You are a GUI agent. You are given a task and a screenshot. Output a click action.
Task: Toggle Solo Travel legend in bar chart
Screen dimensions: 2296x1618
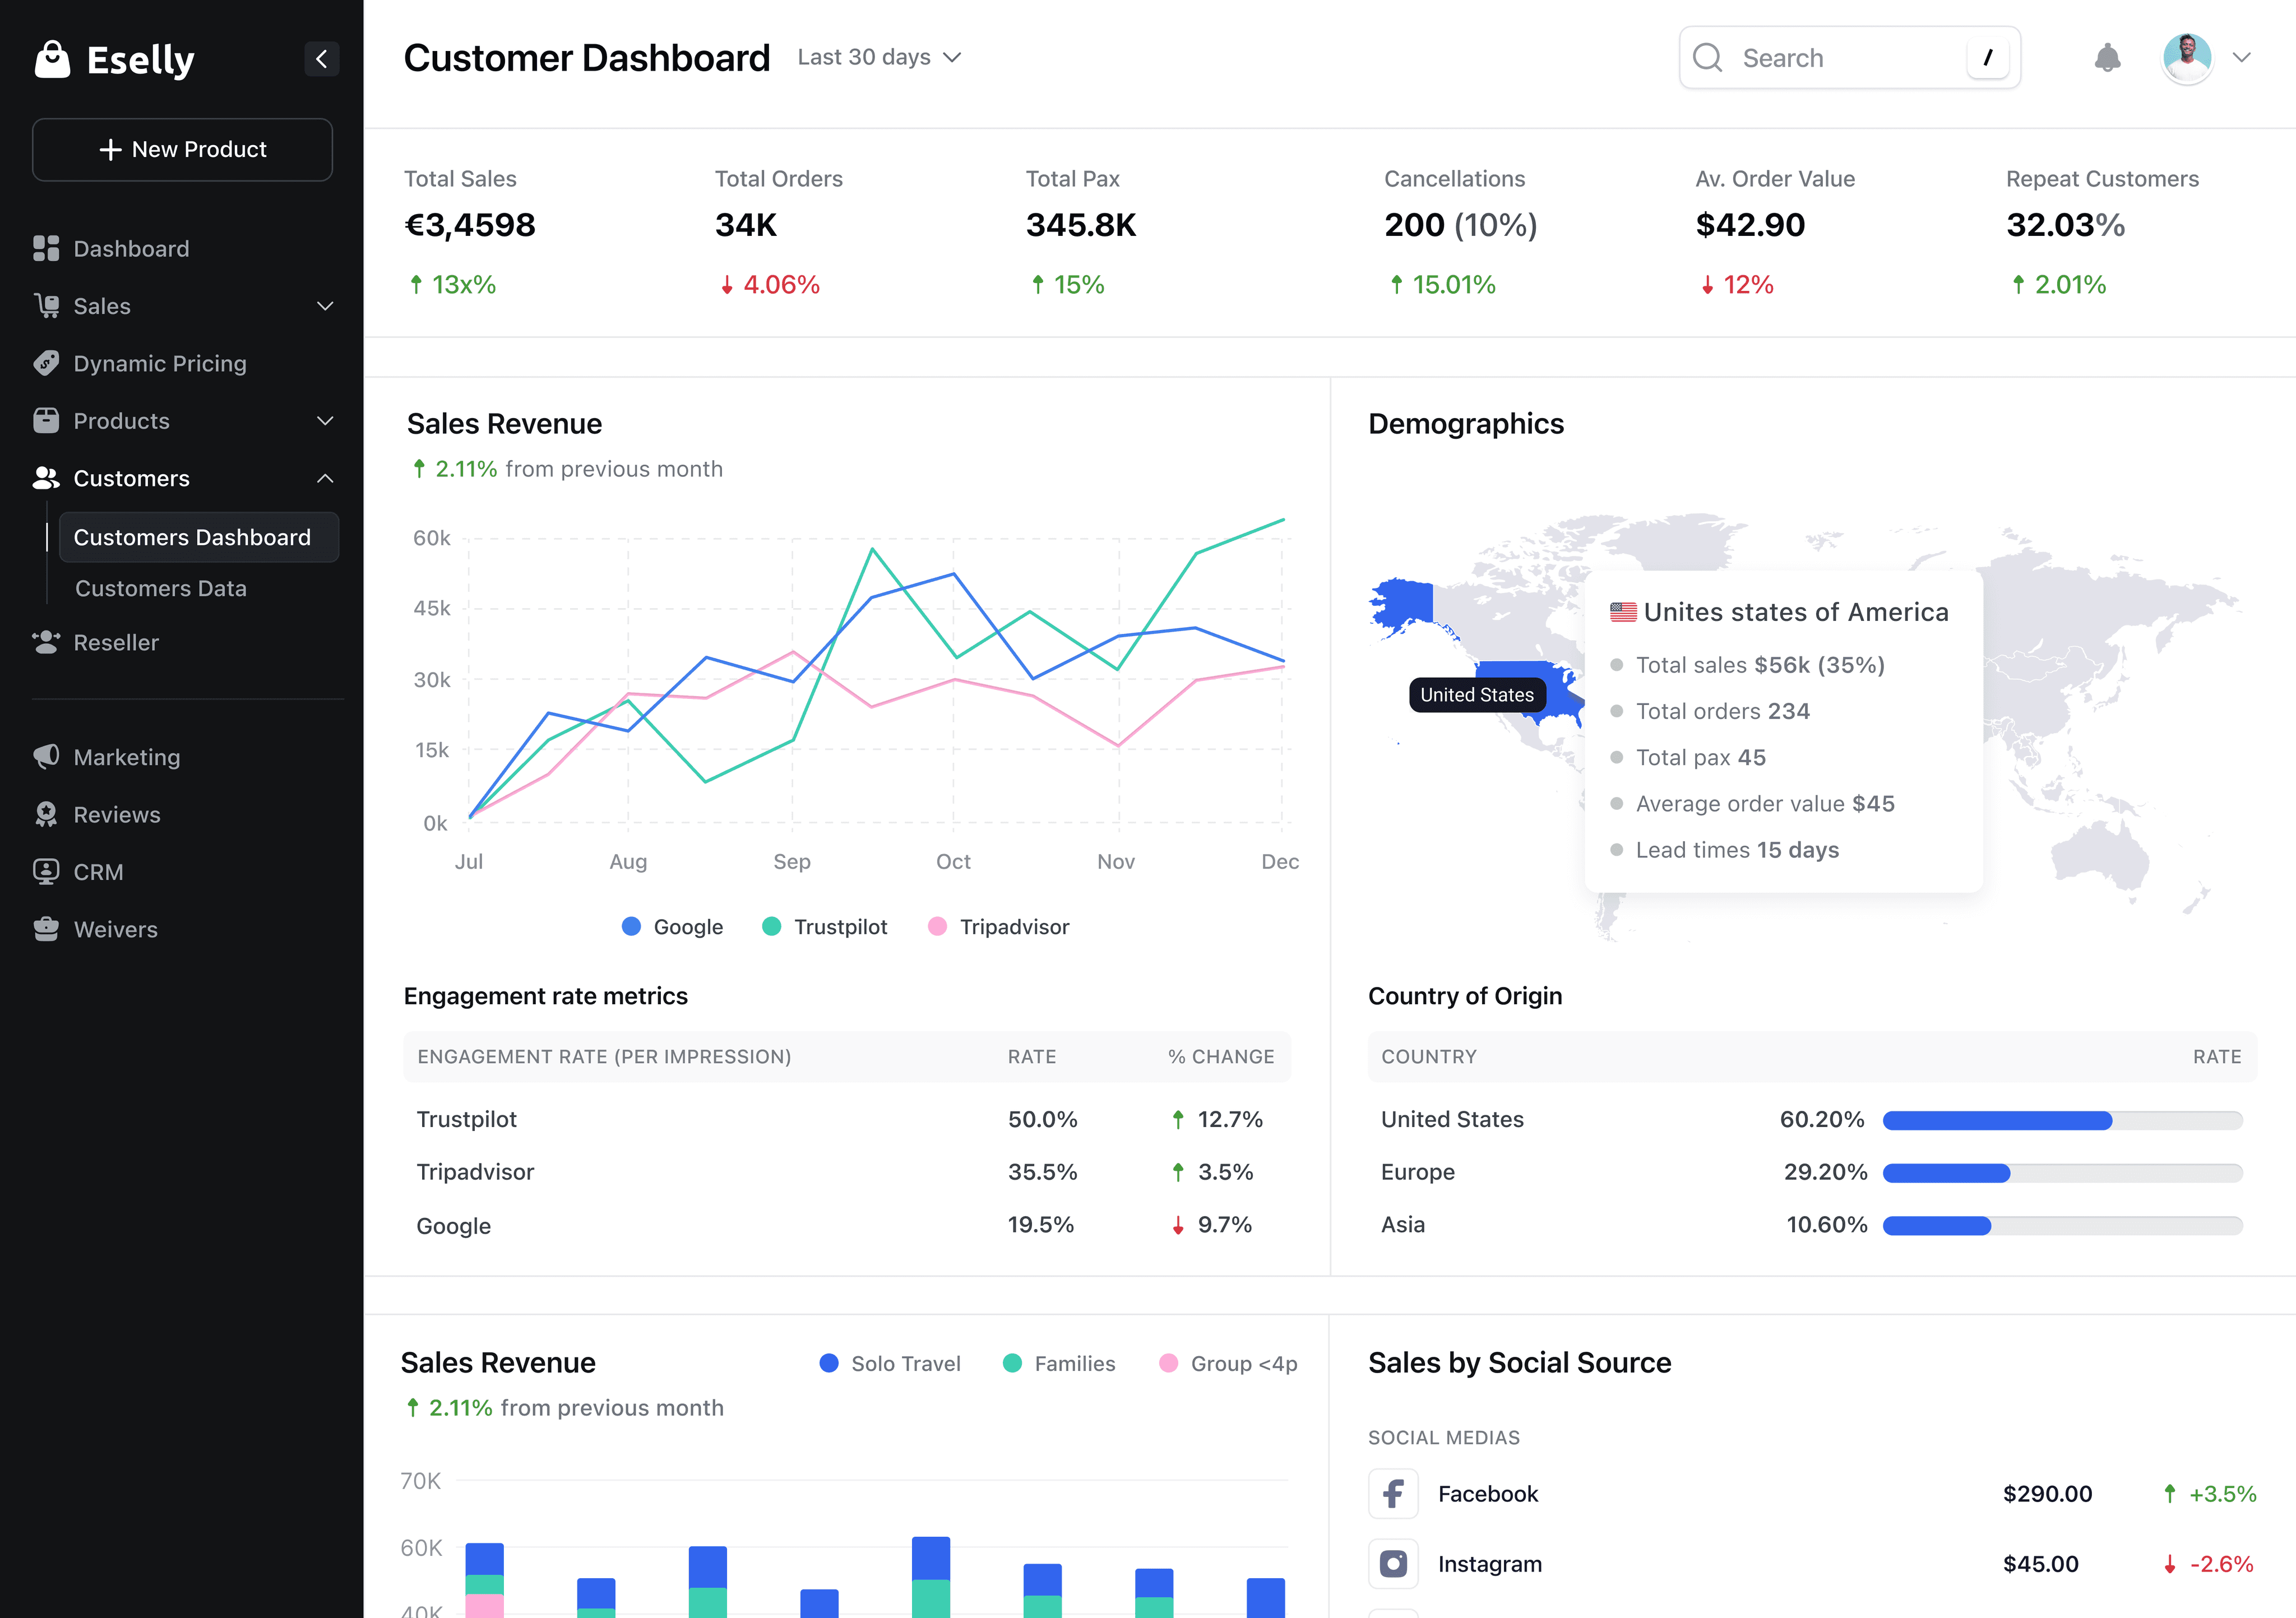point(889,1364)
